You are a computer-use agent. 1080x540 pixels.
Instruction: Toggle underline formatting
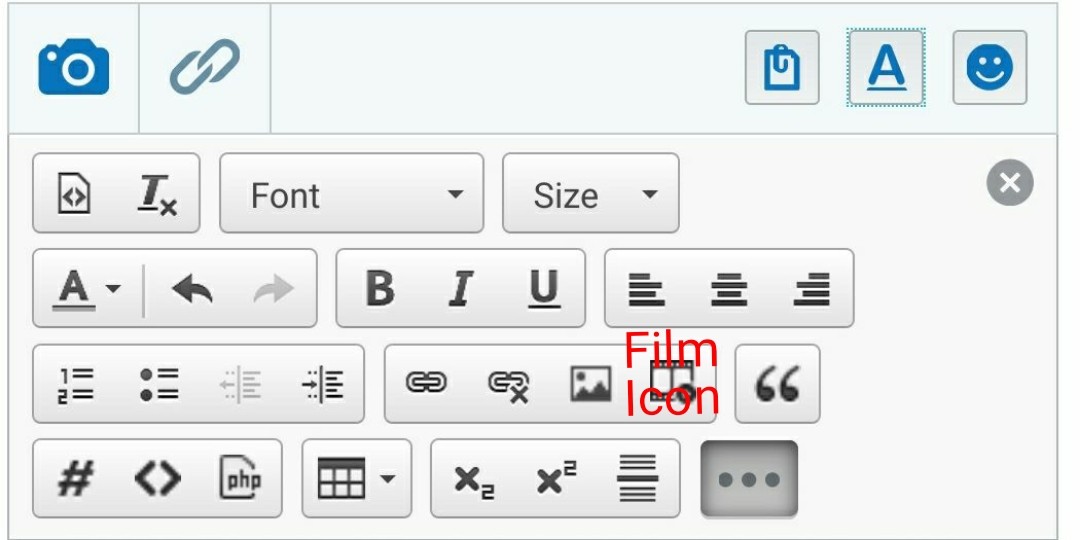click(543, 289)
